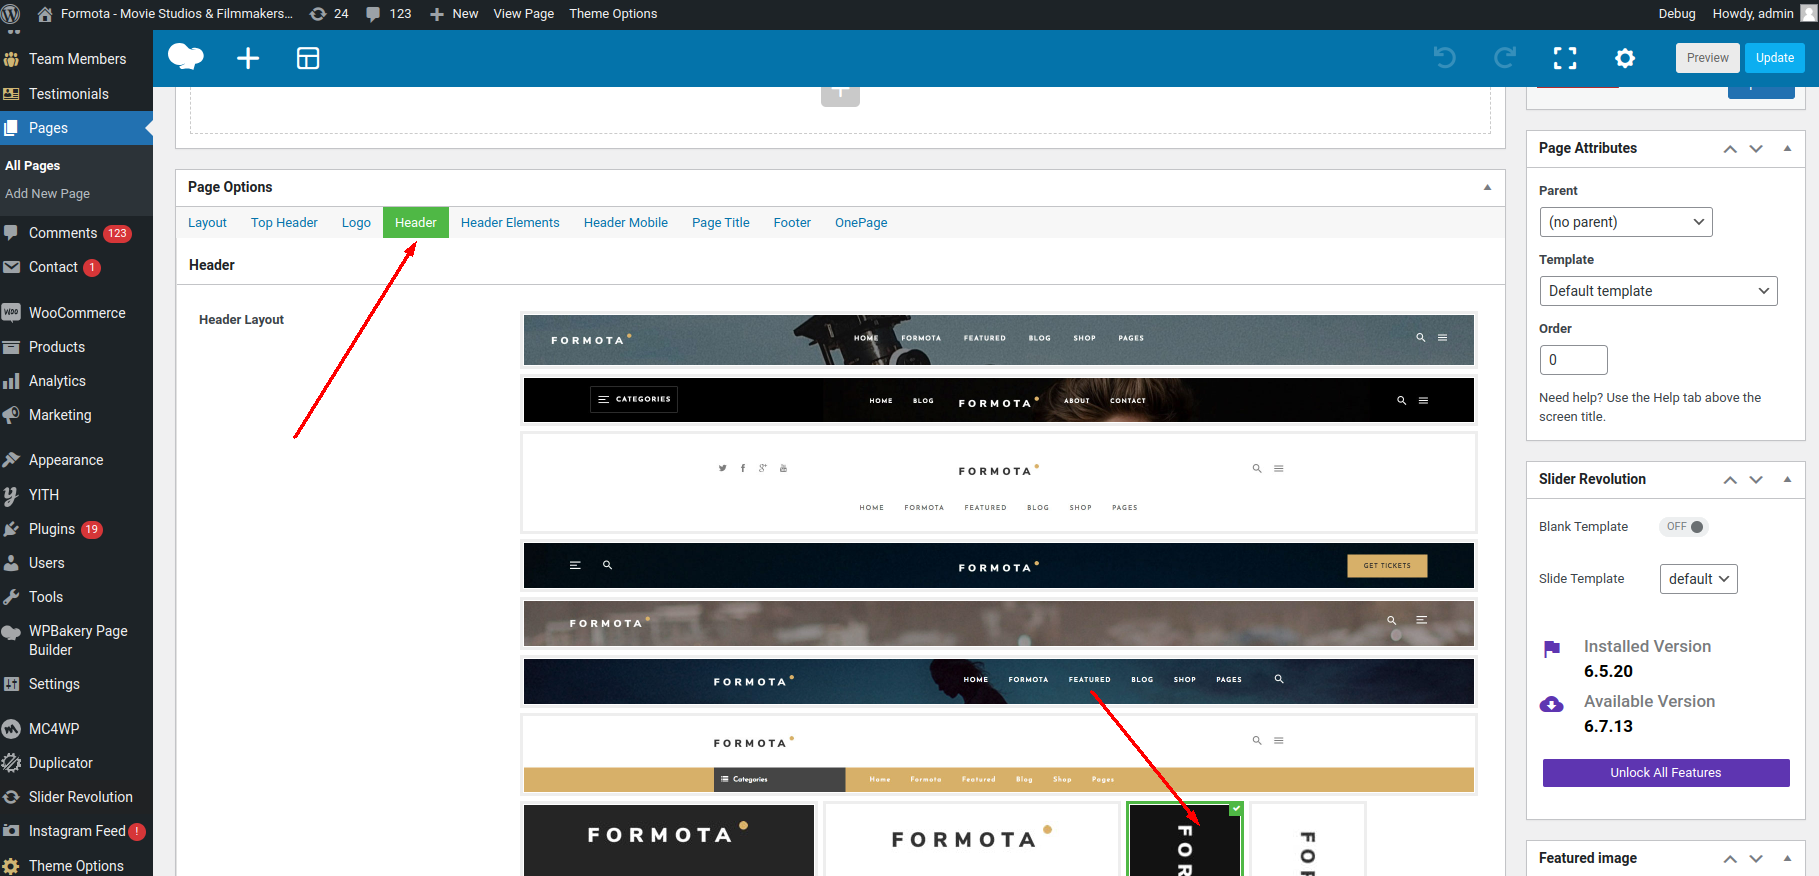Click the admin avatar icon
The image size is (1819, 876).
(x=1808, y=14)
